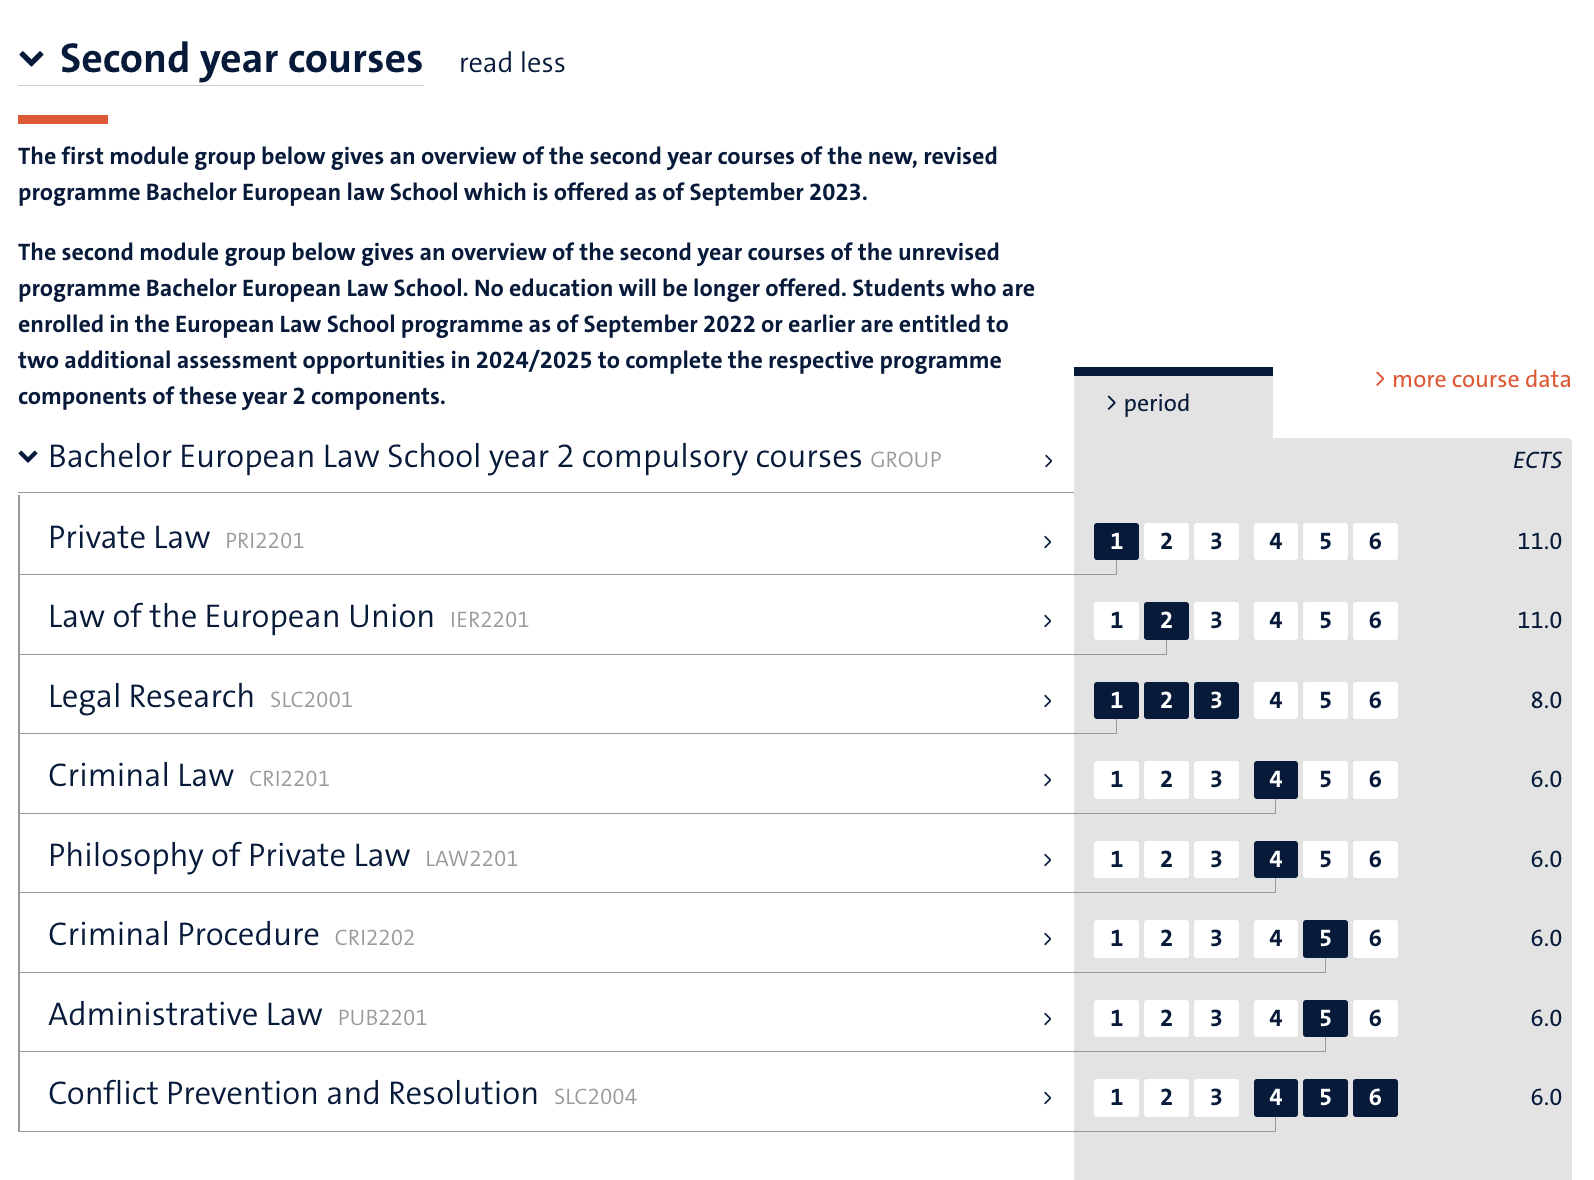1594x1180 pixels.
Task: Click the arrow at end of compulsory courses group header
Action: [x=1048, y=460]
